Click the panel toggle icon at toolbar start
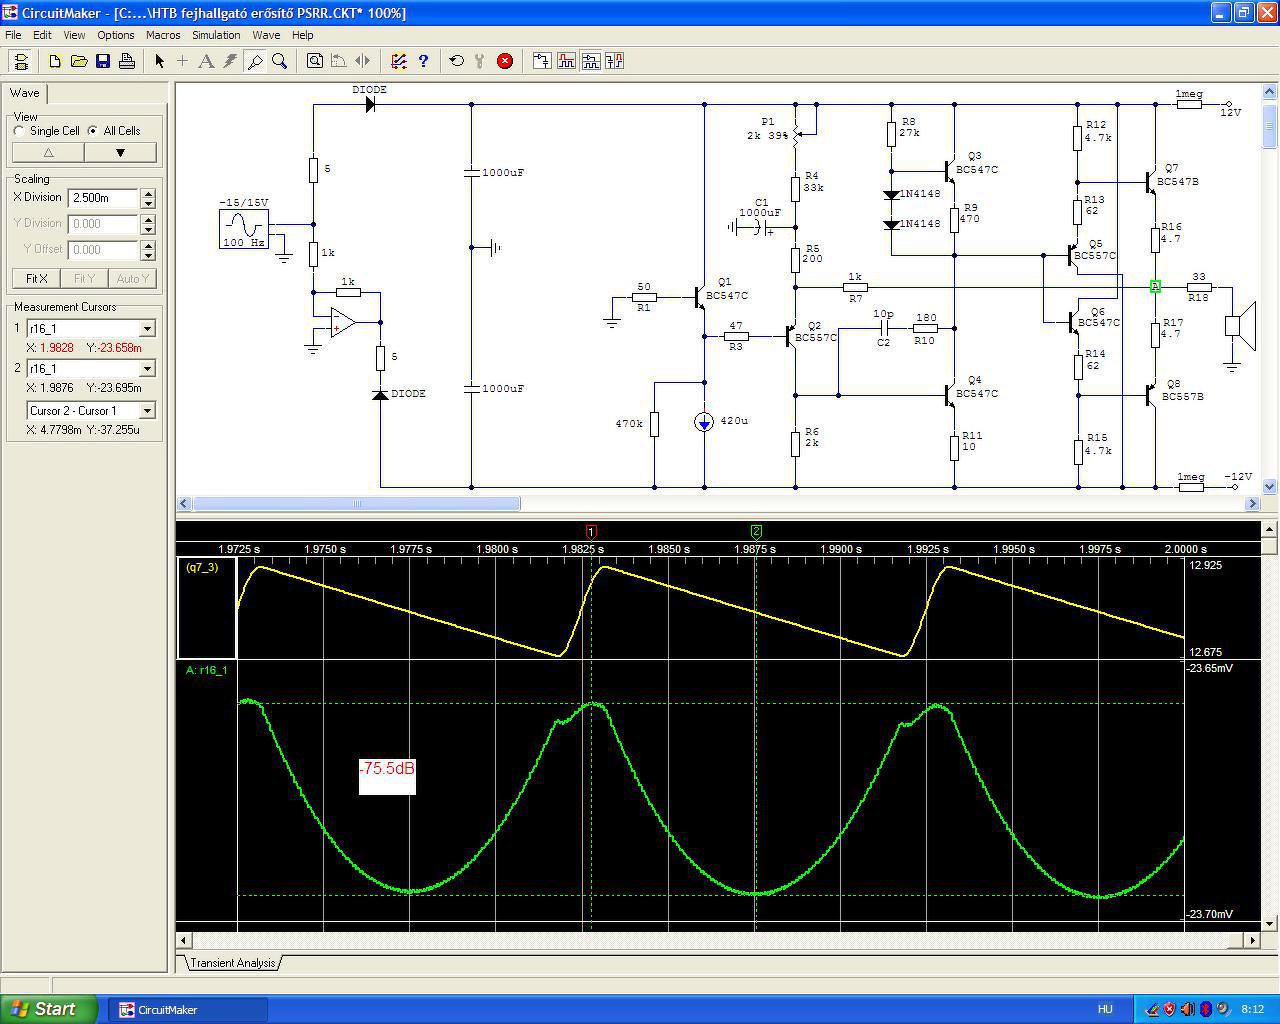This screenshot has width=1280, height=1024. coord(20,61)
